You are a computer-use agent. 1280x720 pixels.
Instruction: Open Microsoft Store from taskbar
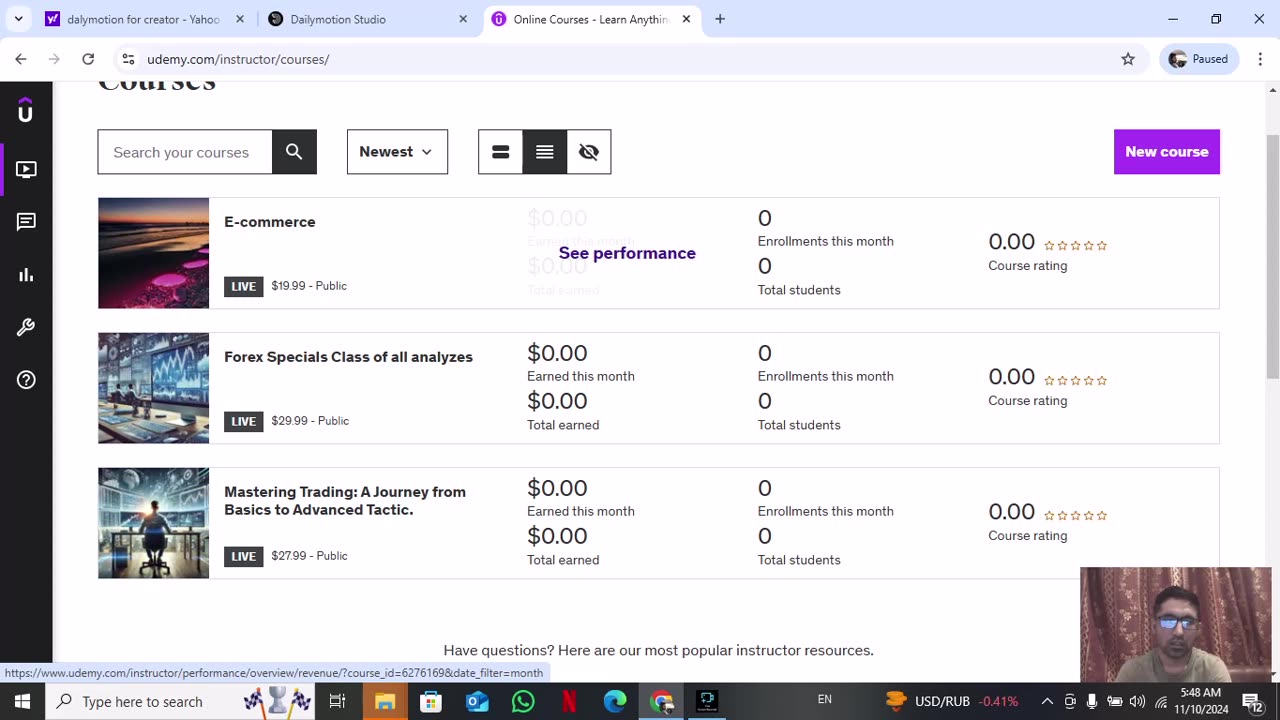click(431, 701)
